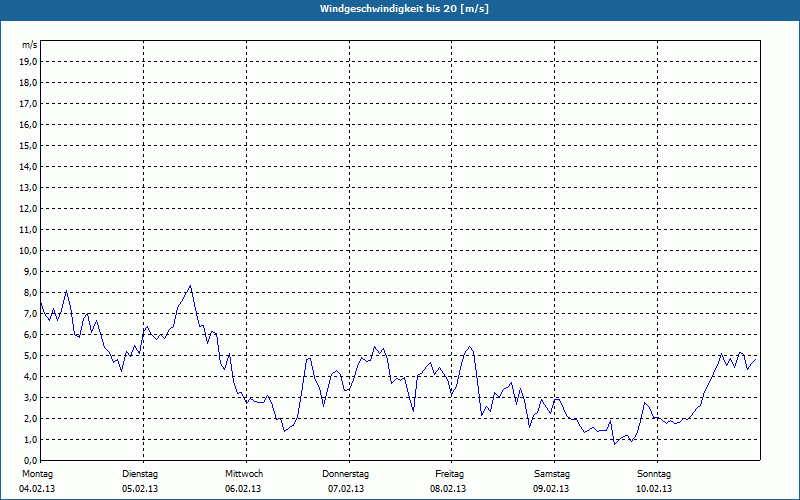This screenshot has width=800, height=500.
Task: Click the 17,0 y-axis label
Action: (28, 104)
